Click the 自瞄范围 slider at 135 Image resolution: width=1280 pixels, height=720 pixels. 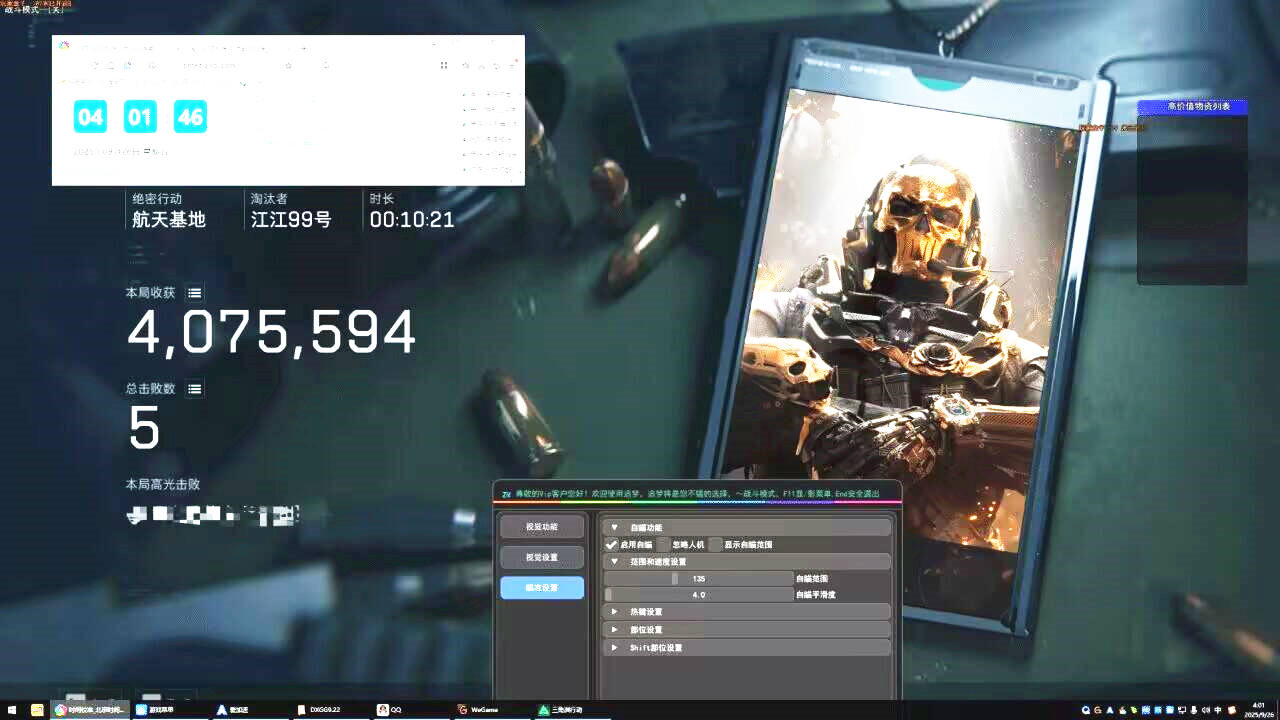pos(699,578)
